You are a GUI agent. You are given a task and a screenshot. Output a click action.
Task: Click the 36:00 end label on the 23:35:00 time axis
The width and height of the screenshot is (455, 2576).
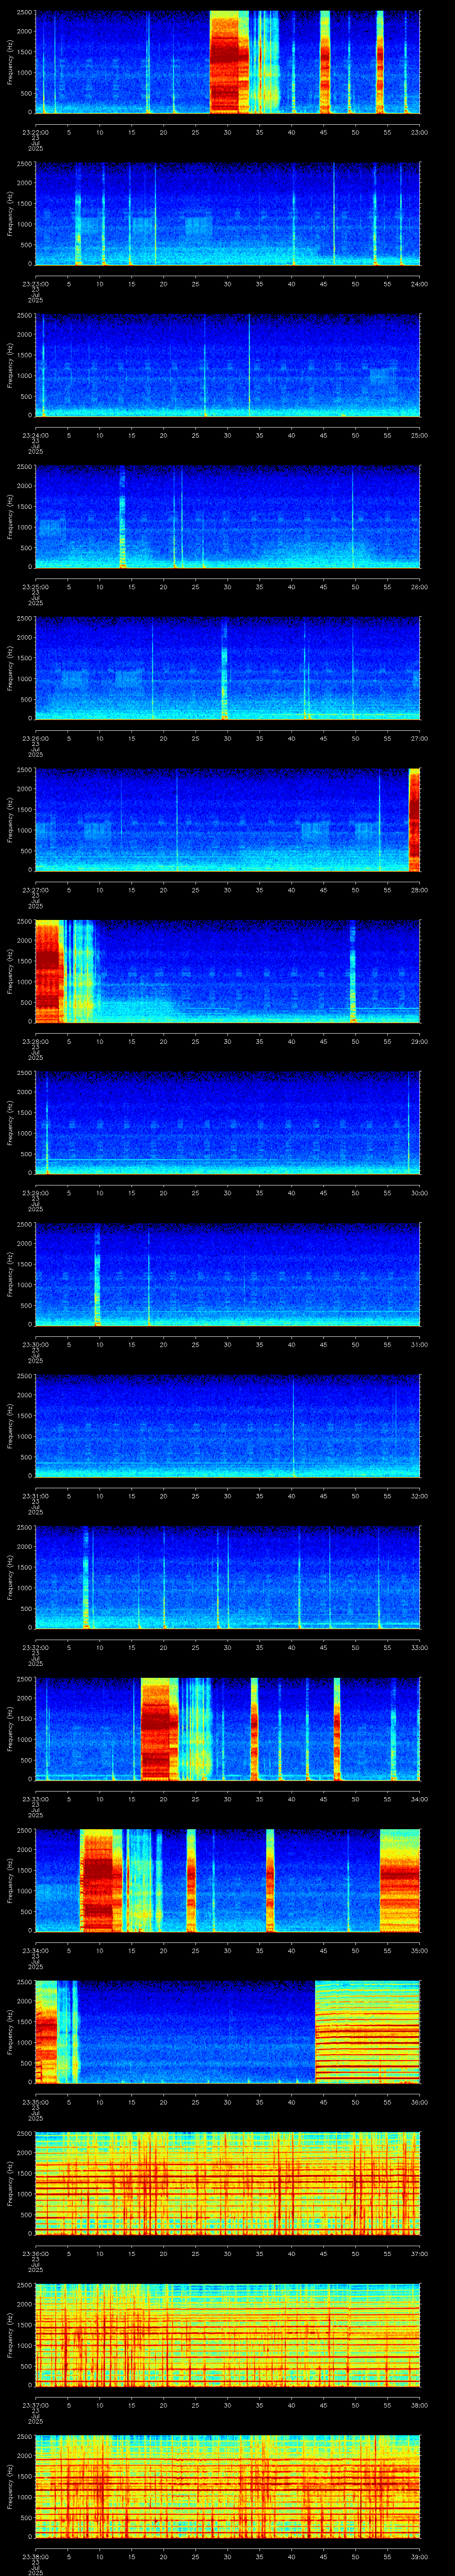[419, 2101]
